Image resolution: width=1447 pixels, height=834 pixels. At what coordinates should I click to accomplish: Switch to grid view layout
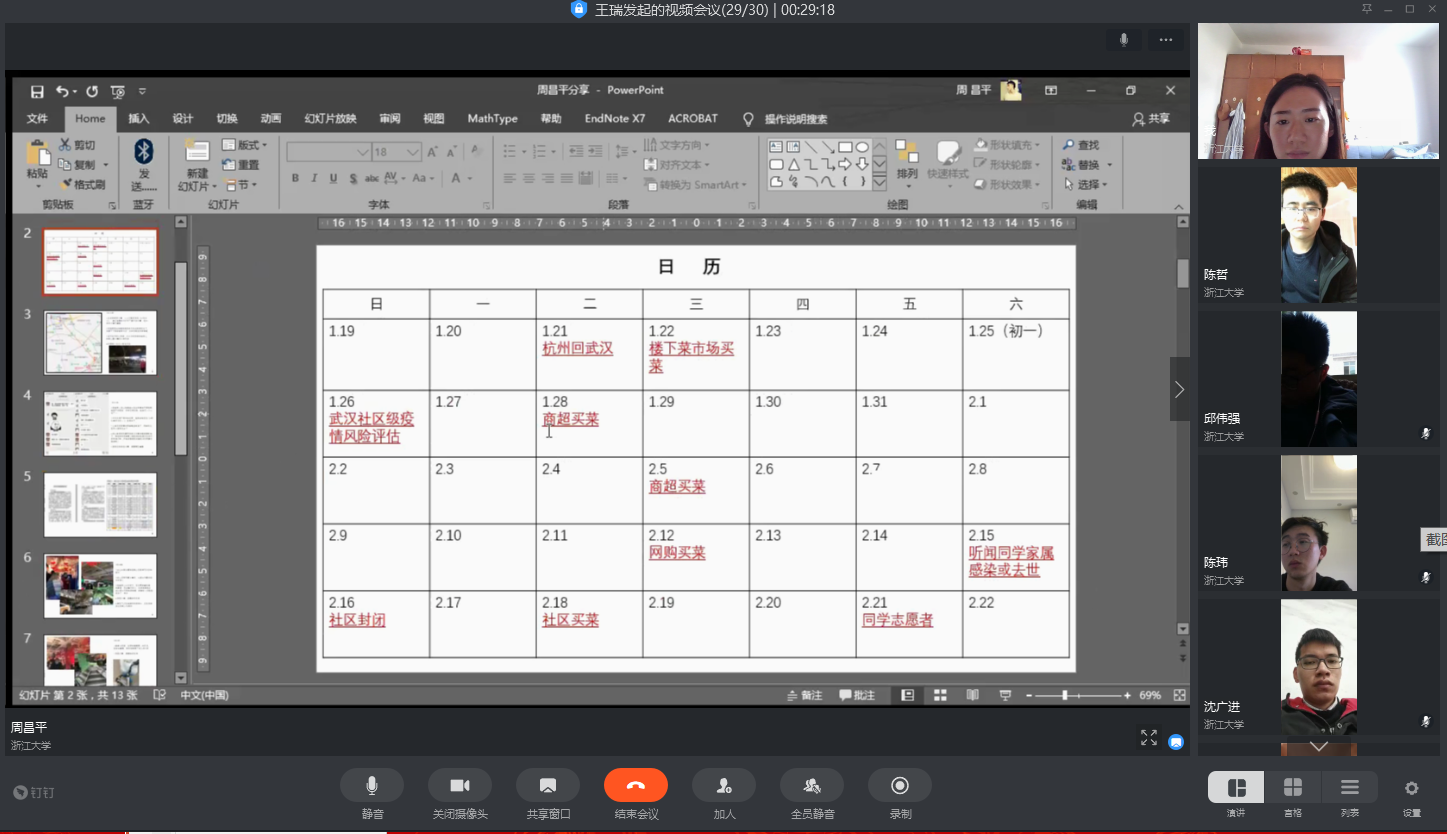click(1292, 788)
